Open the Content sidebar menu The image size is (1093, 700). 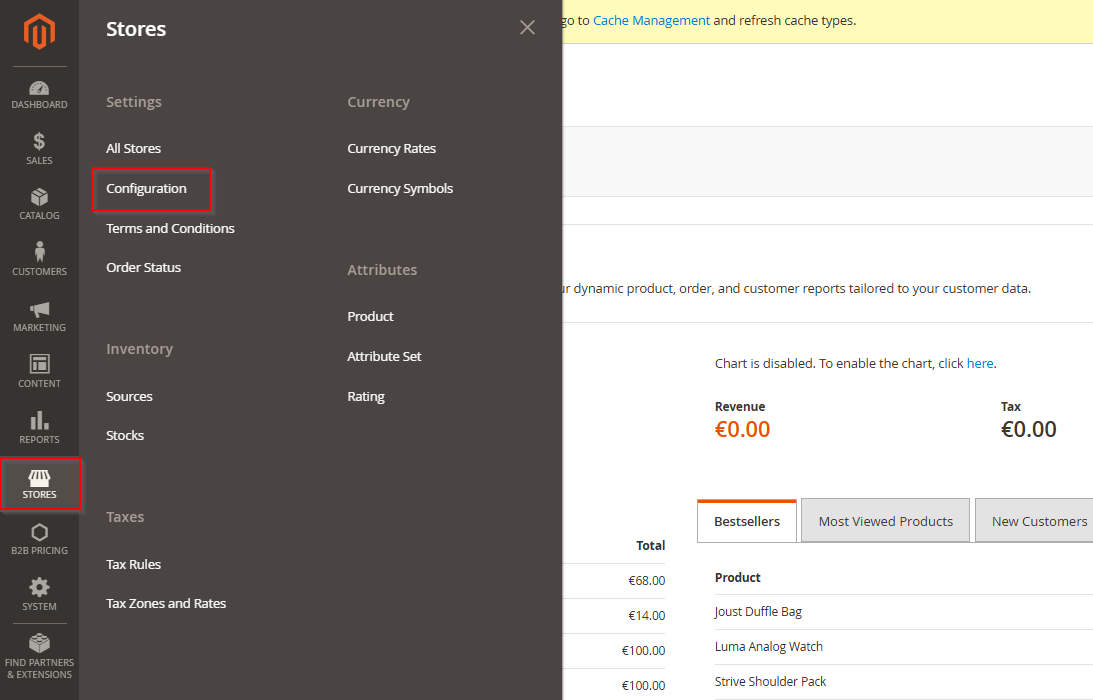coord(39,371)
